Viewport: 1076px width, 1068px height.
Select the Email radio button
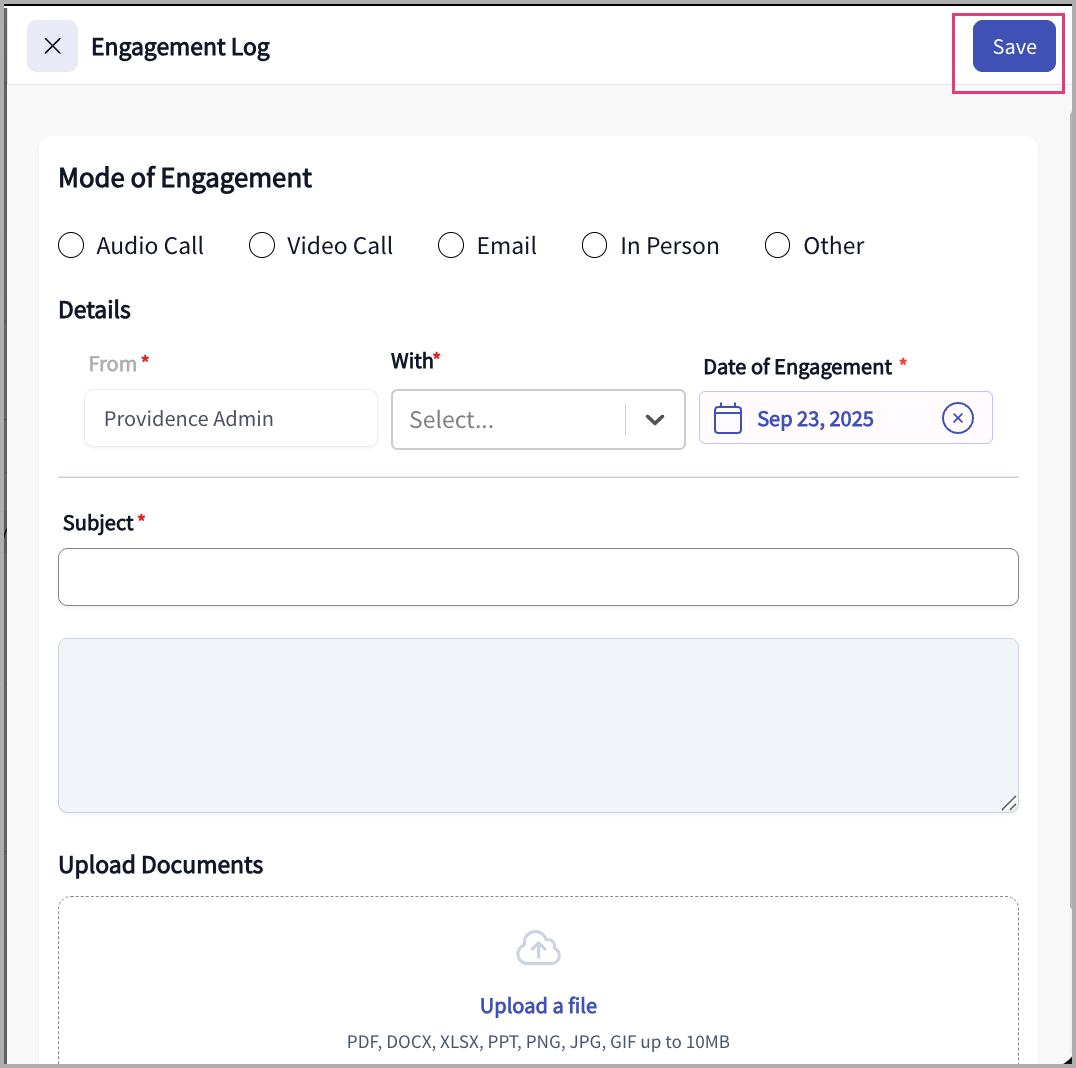[x=451, y=246]
